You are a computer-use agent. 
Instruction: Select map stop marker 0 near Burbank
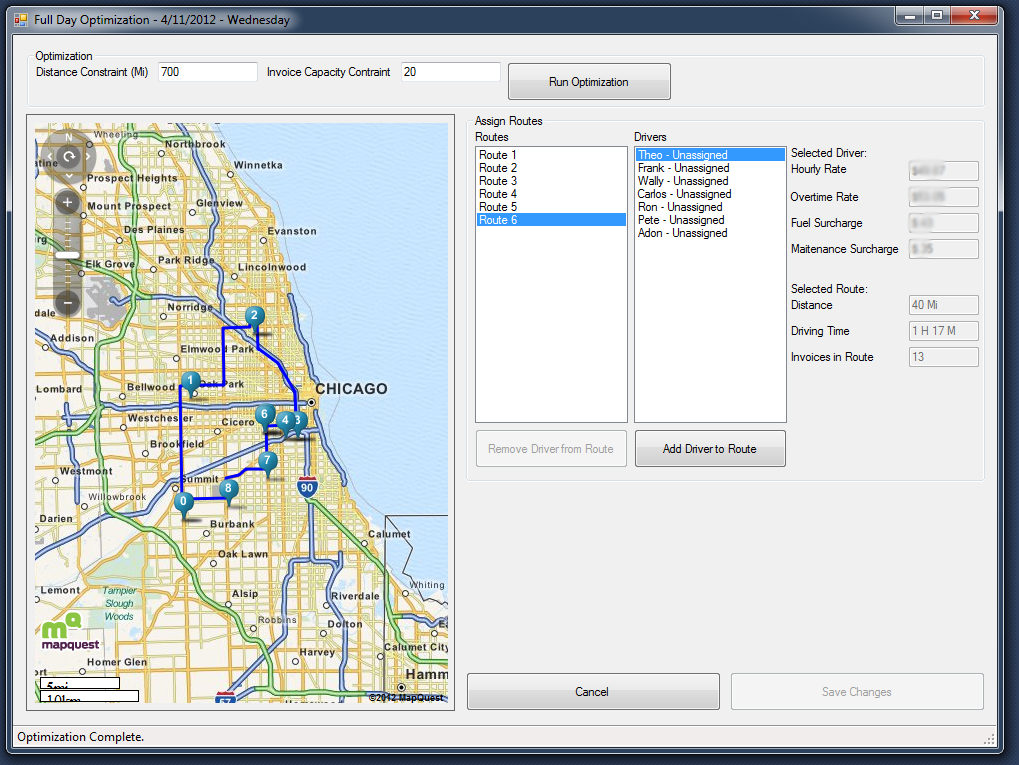[x=183, y=502]
